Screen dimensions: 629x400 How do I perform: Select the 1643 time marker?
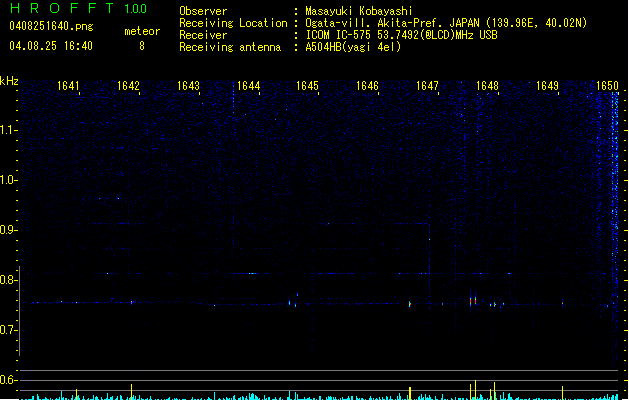(188, 86)
